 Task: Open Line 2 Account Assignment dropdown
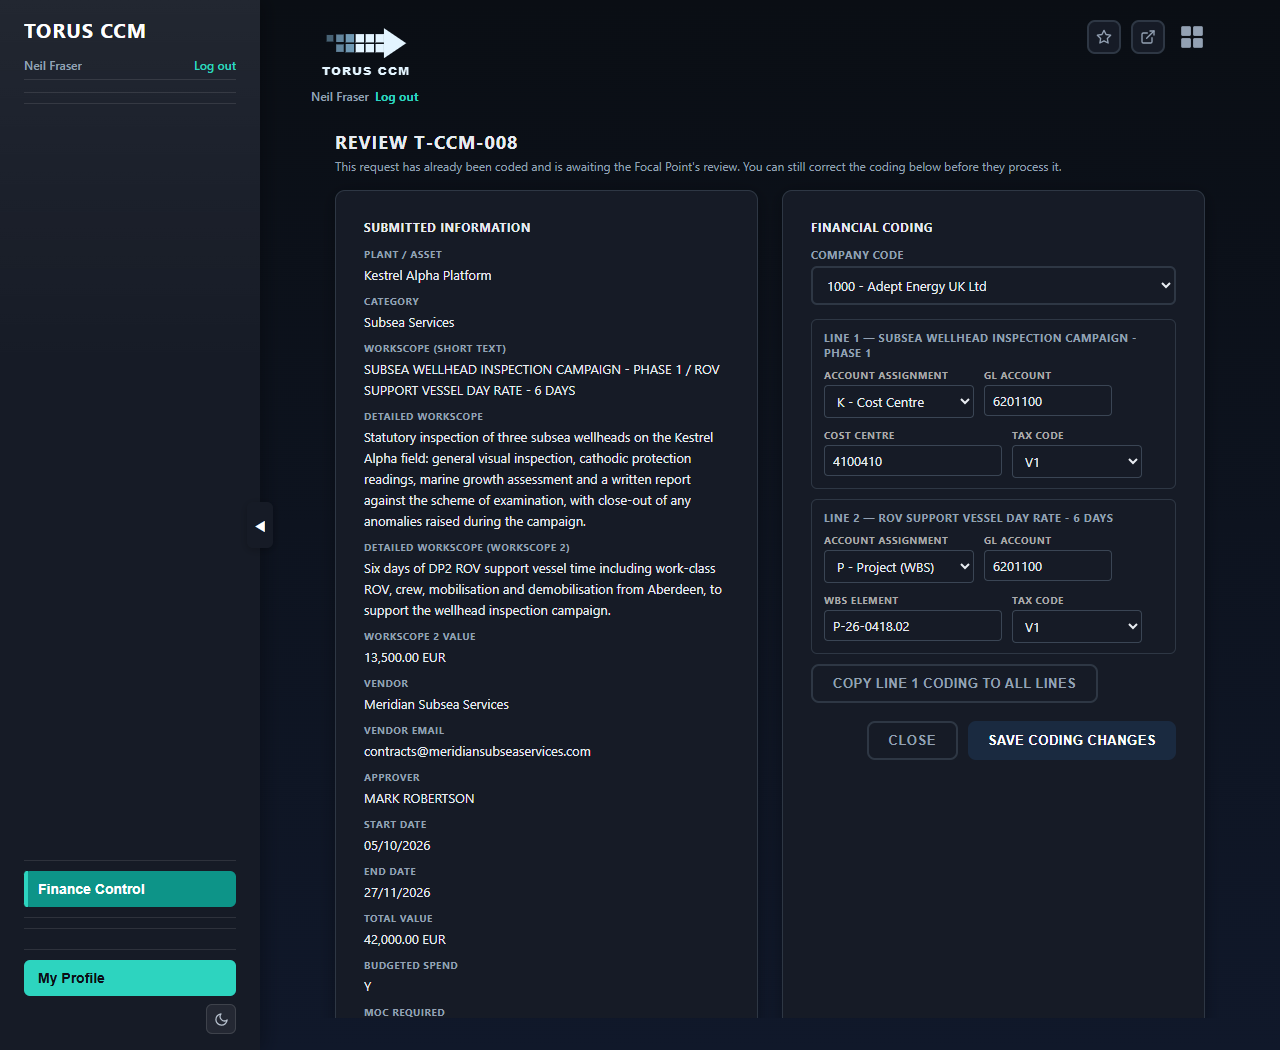[899, 567]
